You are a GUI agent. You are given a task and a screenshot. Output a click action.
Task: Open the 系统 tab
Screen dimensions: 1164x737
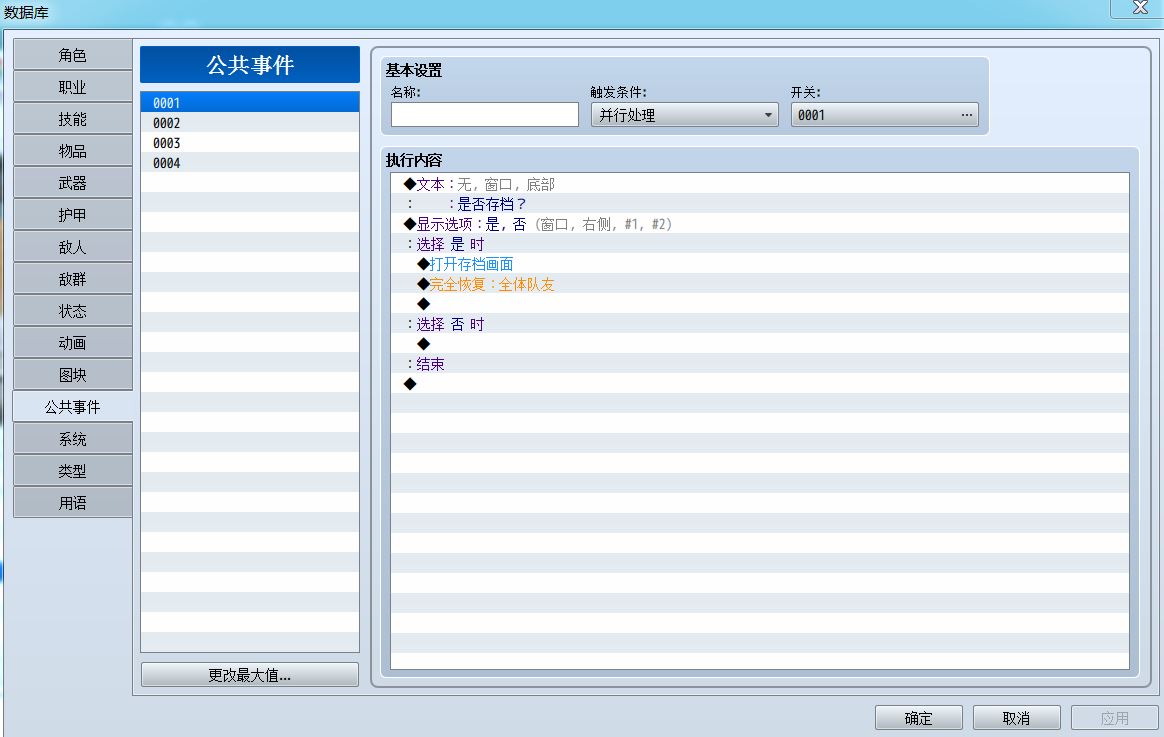pos(73,439)
